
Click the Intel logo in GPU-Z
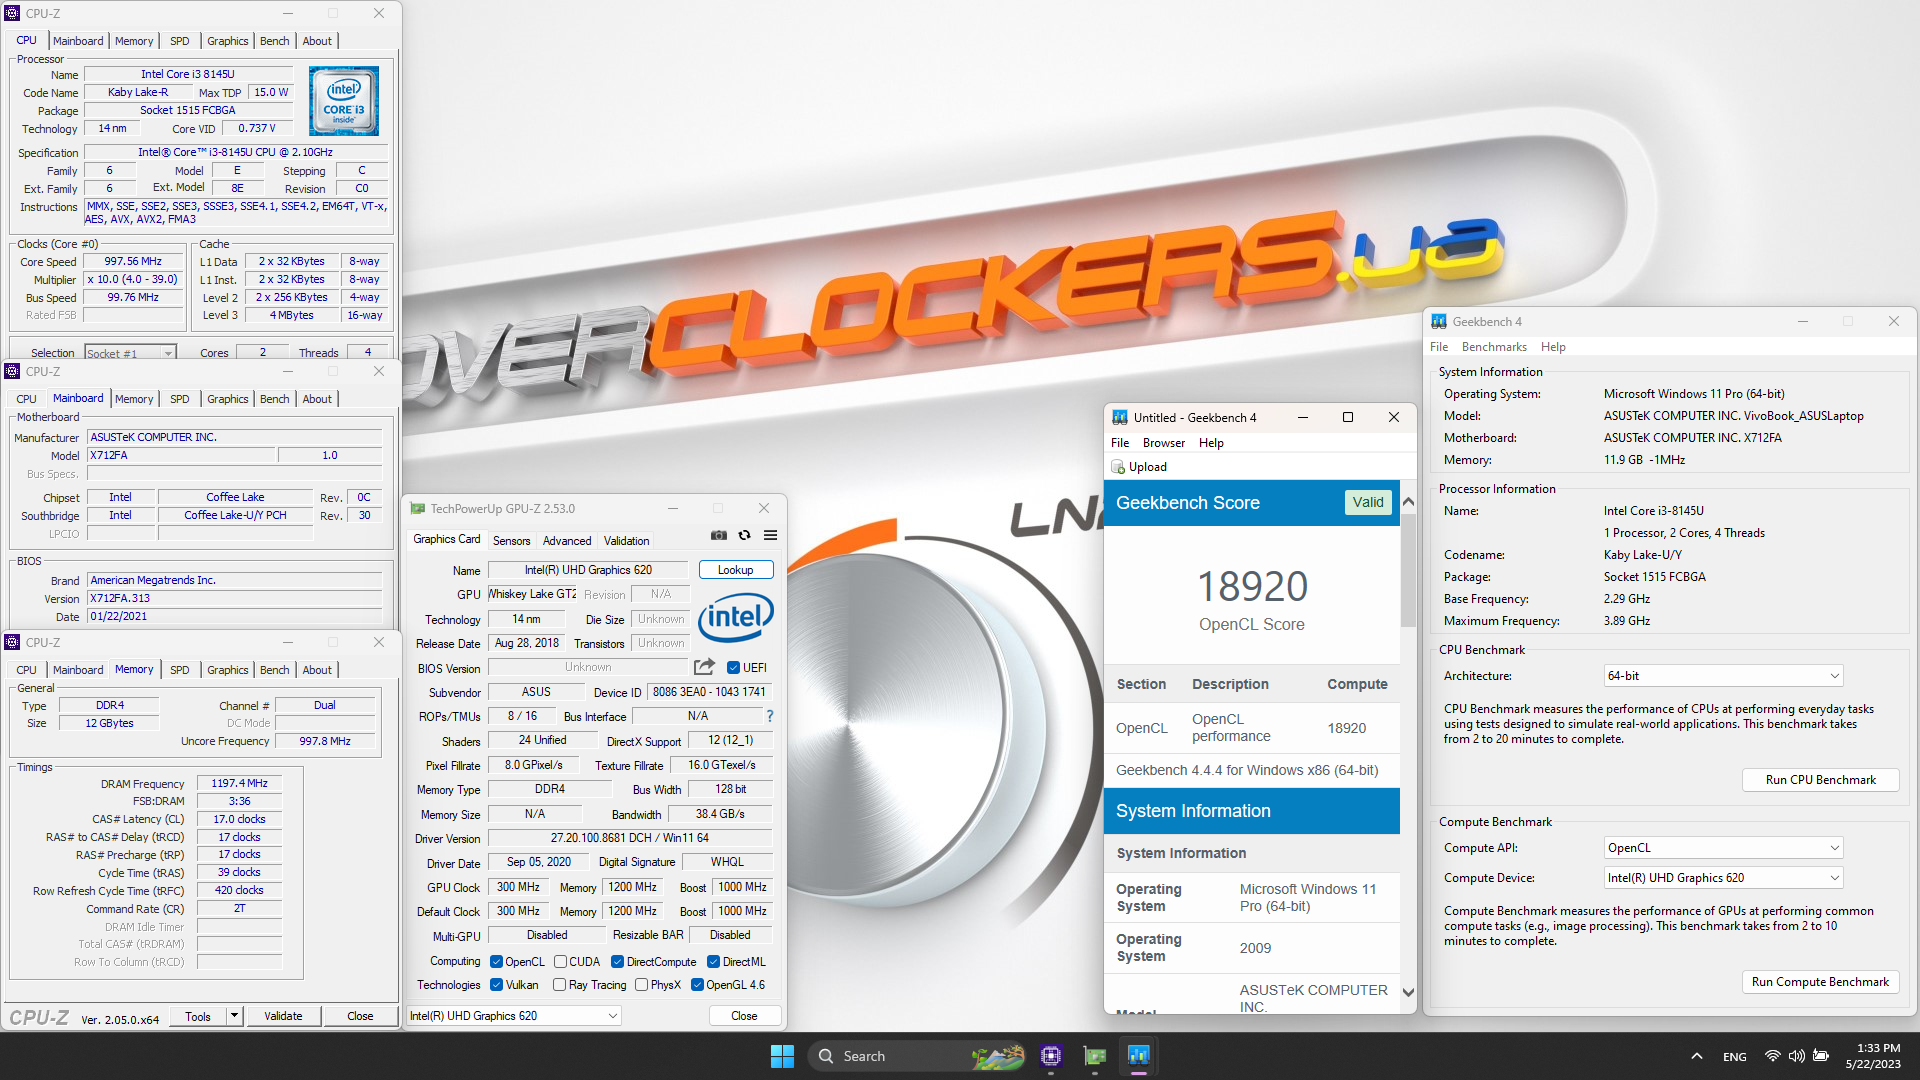(x=736, y=617)
